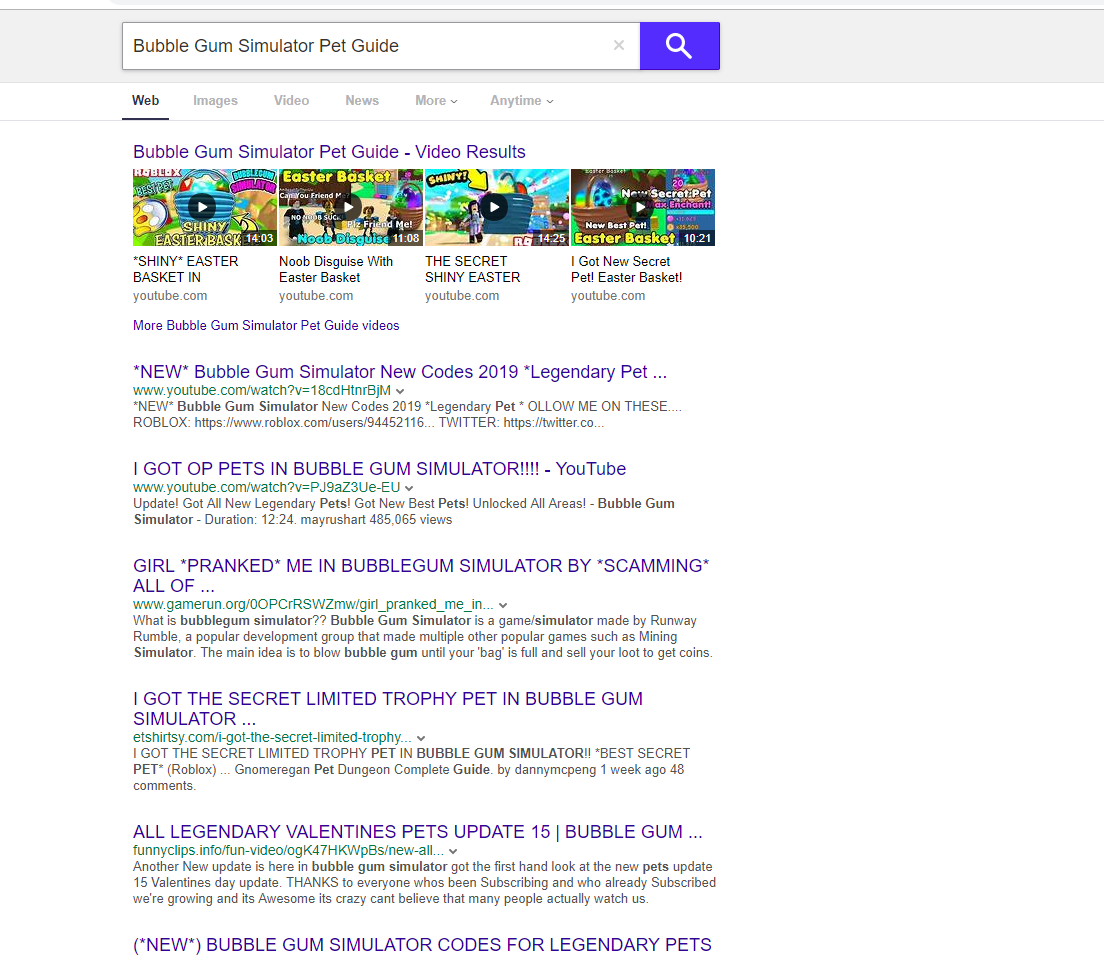Image resolution: width=1104 pixels, height=967 pixels.
Task: Click play icon on the 14:03 video
Action: [202, 207]
